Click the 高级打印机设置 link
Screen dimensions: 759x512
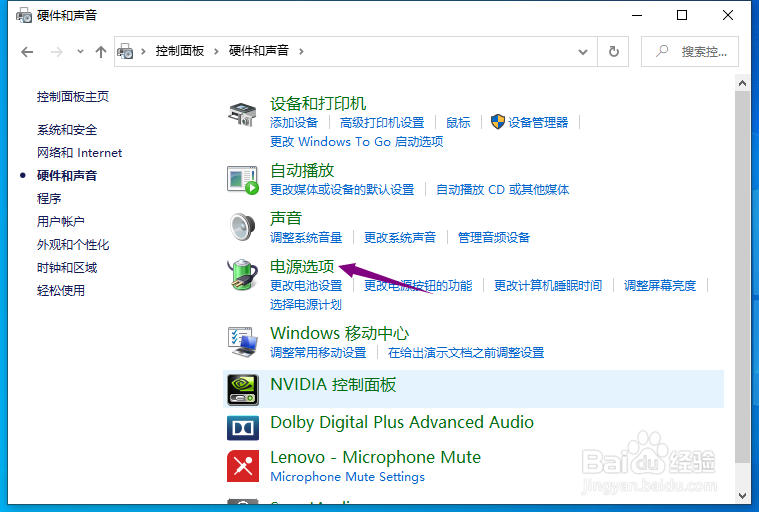pyautogui.click(x=382, y=123)
